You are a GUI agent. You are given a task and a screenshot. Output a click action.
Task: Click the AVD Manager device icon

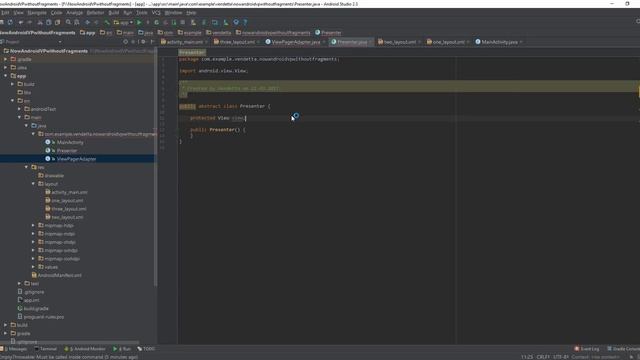point(193,22)
